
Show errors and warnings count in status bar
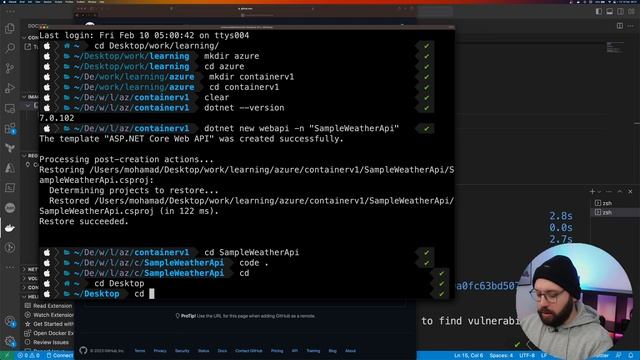29,356
